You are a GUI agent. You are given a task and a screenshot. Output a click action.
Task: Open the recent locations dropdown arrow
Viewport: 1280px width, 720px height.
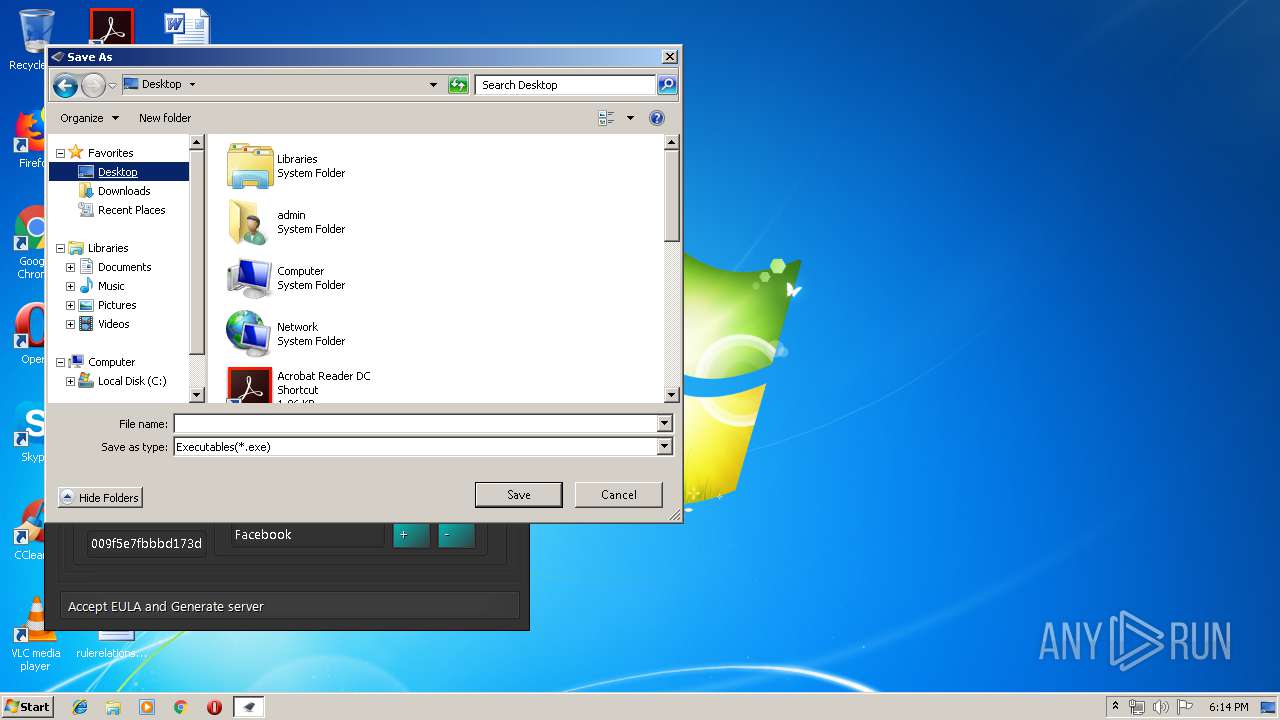tap(112, 85)
